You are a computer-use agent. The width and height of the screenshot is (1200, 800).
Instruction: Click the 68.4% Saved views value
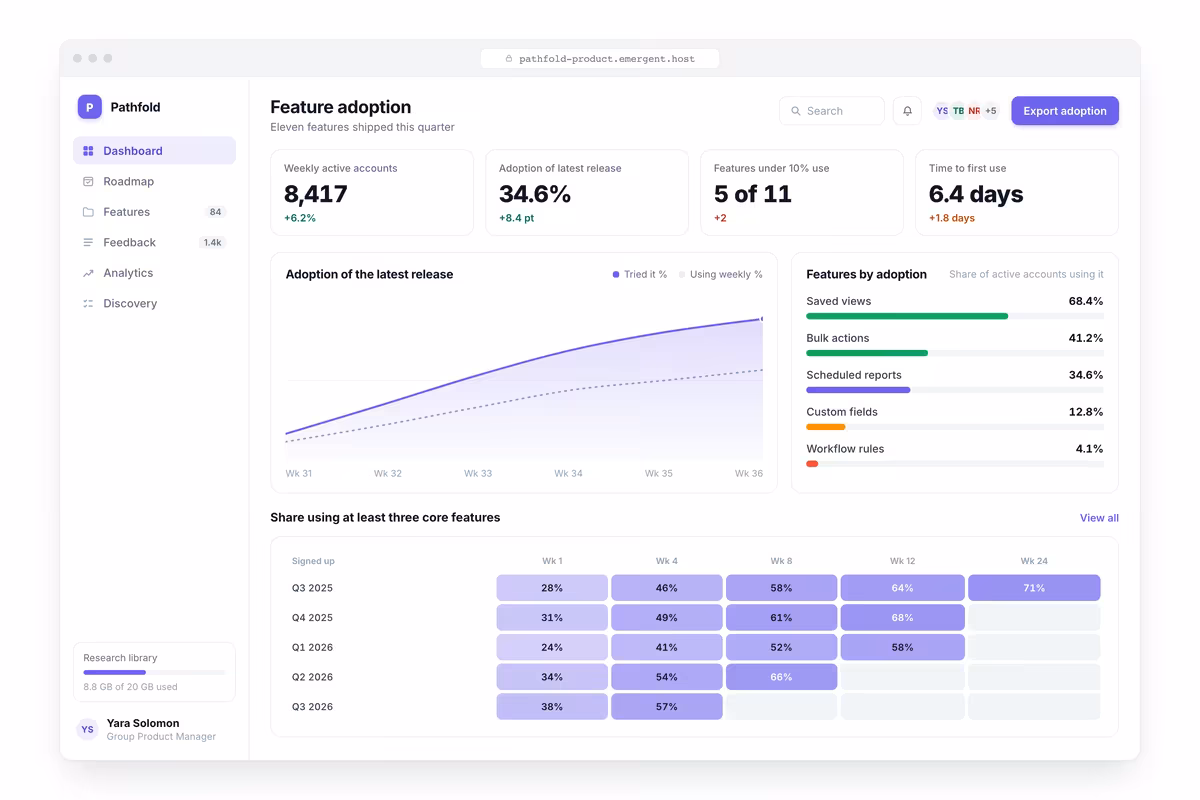1086,301
